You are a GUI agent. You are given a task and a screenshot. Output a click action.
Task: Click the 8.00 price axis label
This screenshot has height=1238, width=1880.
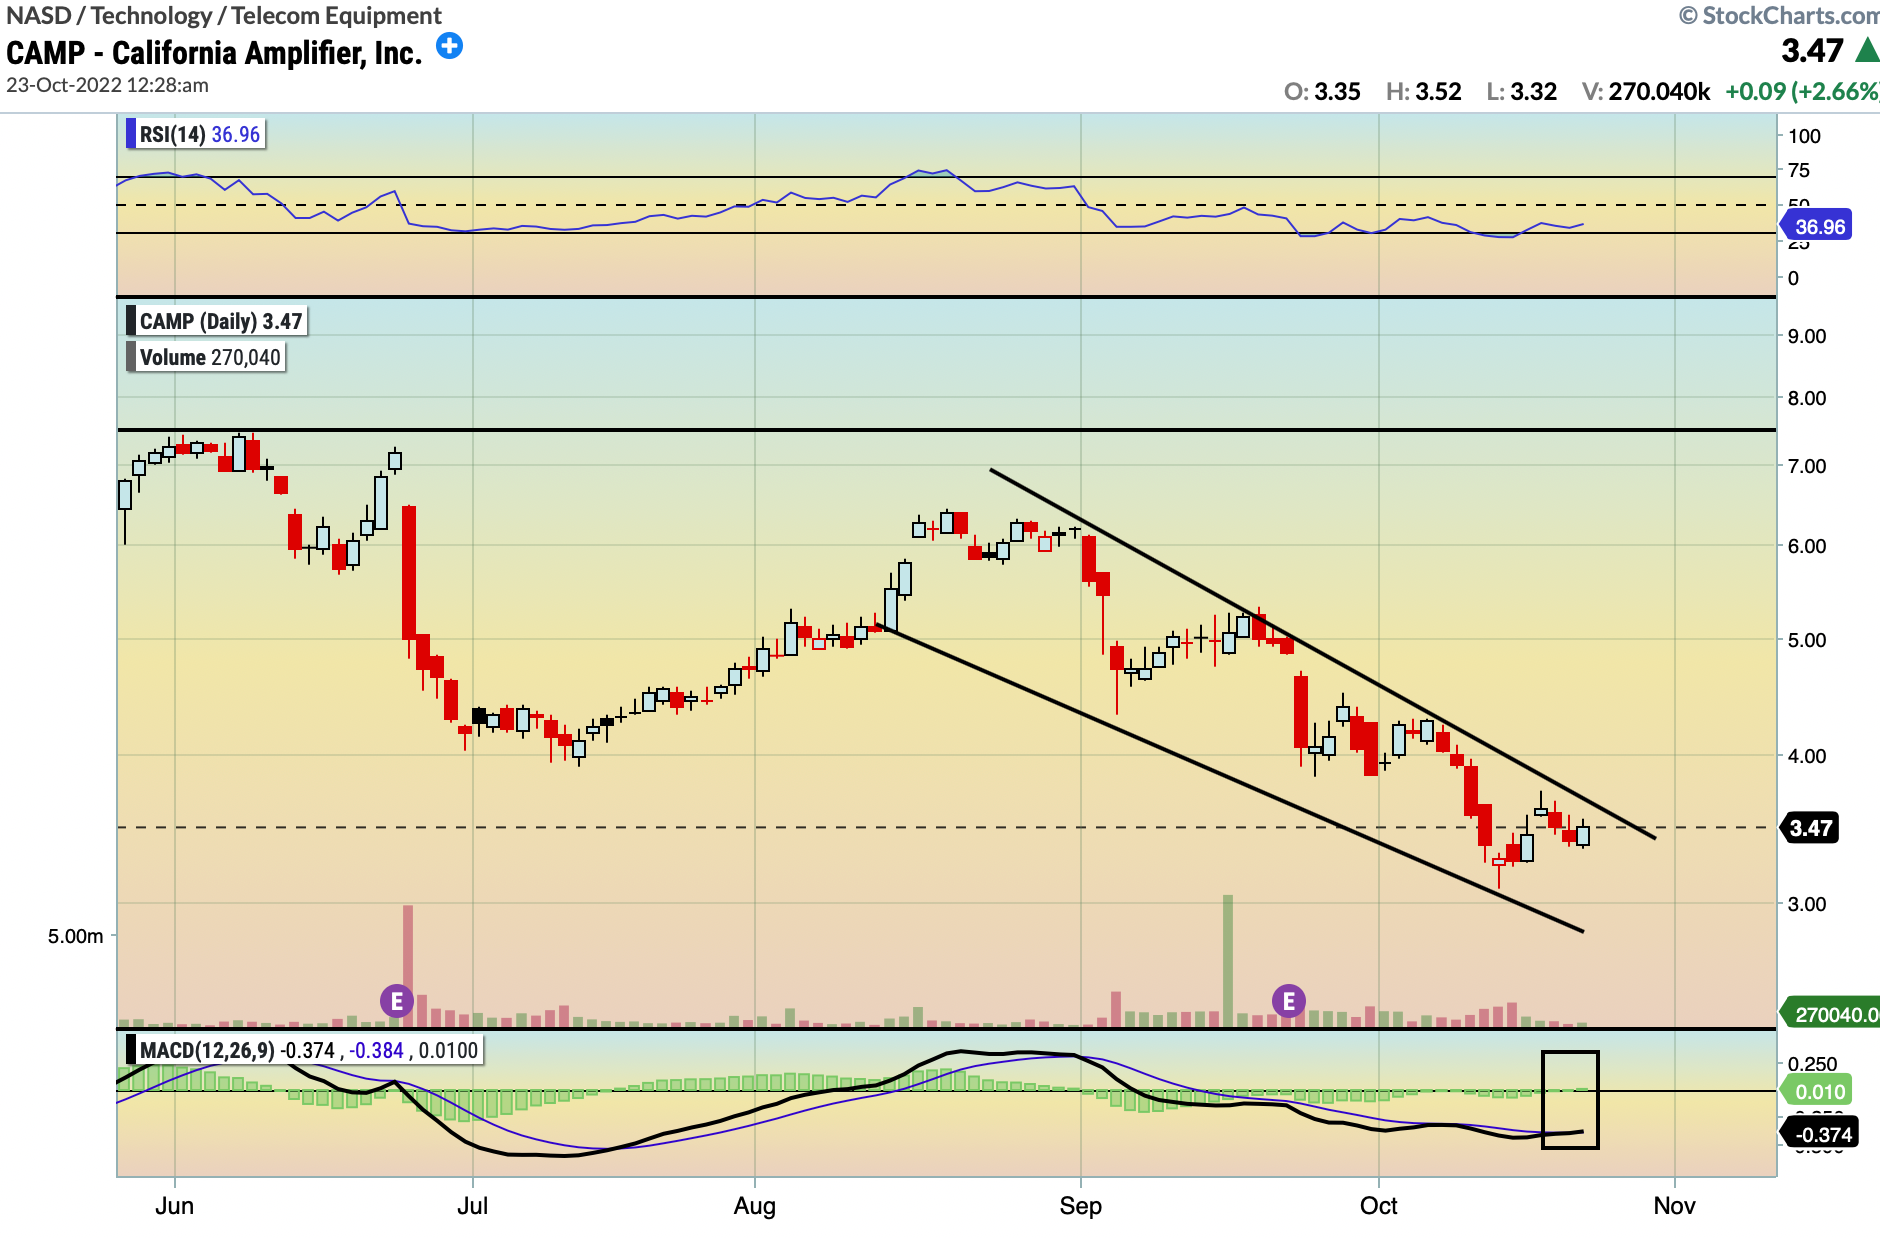[1807, 398]
